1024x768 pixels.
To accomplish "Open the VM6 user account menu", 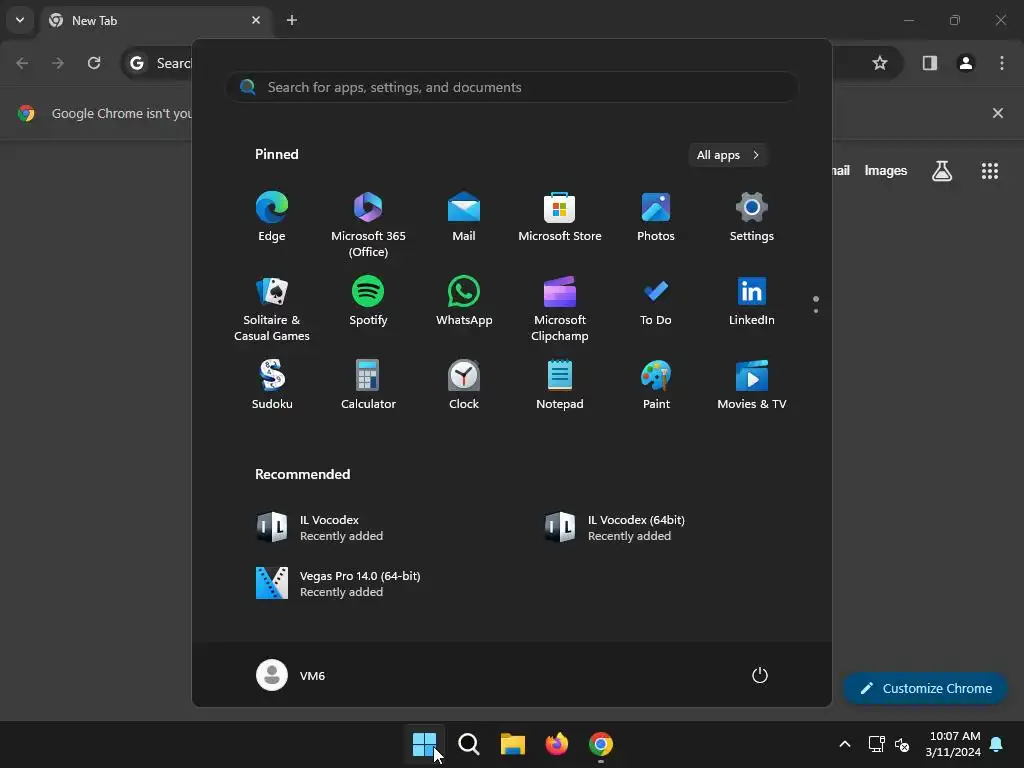I will coord(291,675).
